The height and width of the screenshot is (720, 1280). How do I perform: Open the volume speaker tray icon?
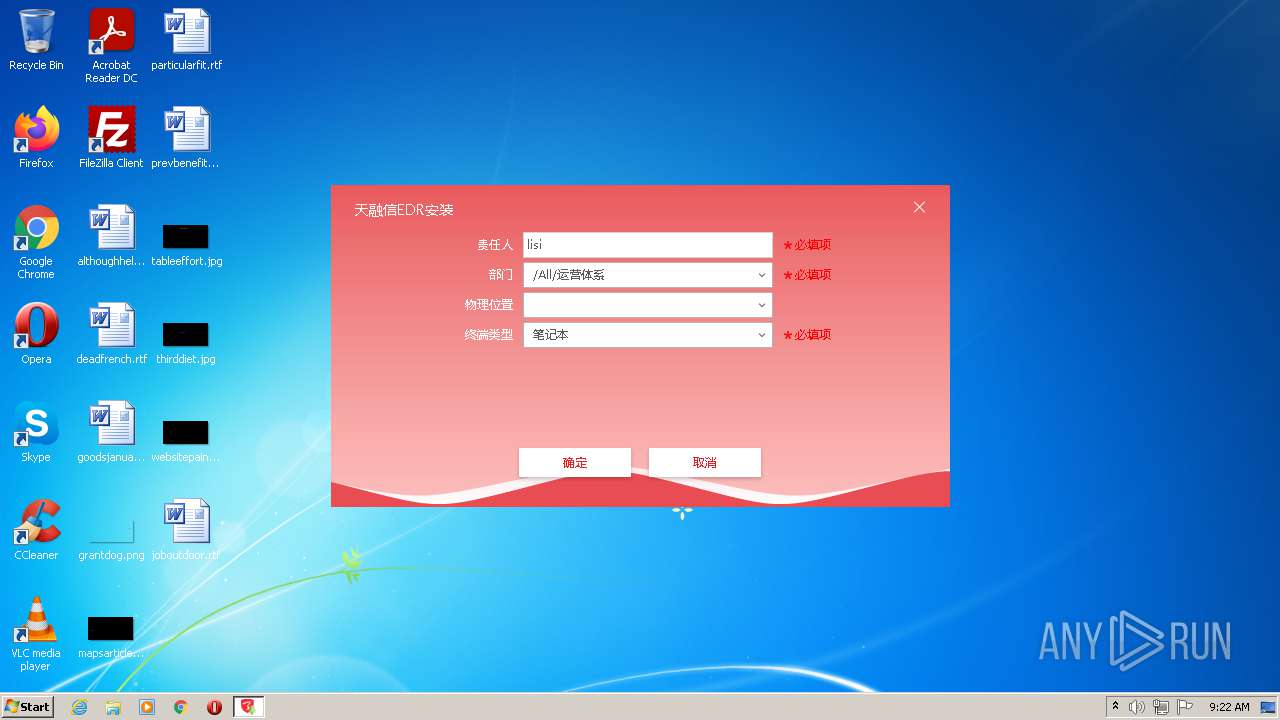[x=1137, y=707]
